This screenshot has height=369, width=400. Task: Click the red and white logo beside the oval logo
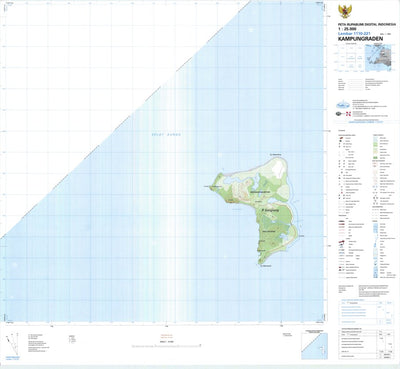[348, 114]
